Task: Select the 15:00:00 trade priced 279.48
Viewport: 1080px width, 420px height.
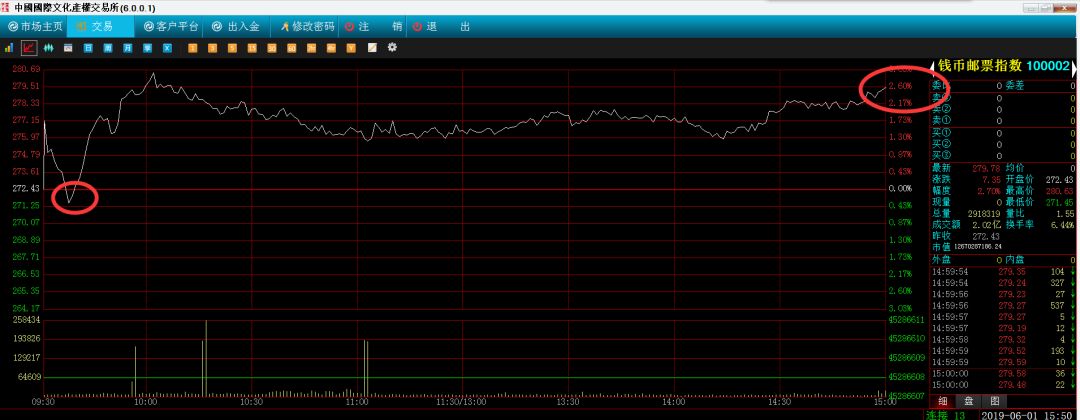Action: coord(1003,384)
